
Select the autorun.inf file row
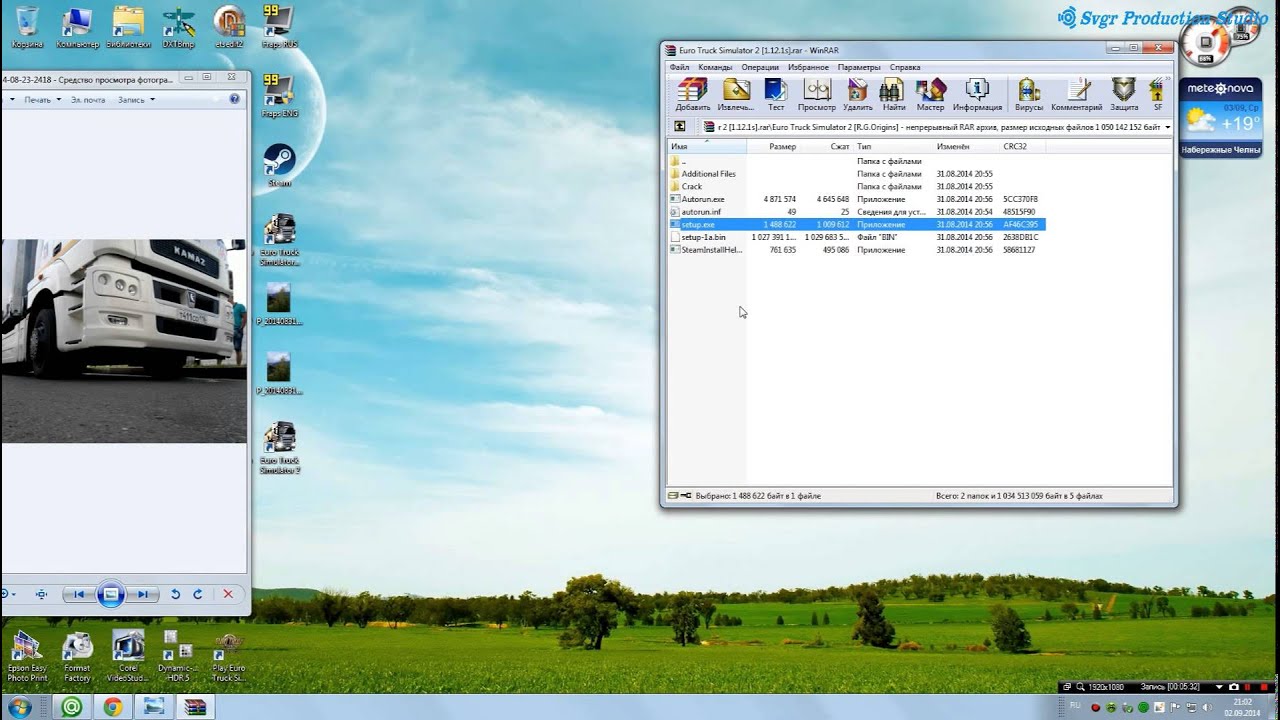[856, 212]
